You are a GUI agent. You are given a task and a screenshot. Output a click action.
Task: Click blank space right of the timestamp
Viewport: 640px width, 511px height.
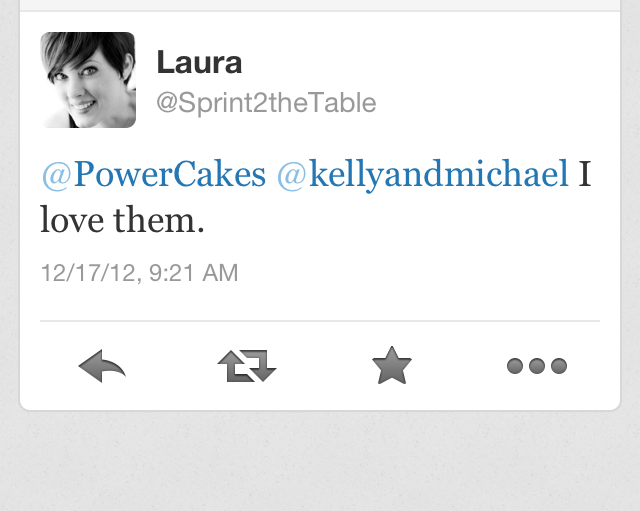pos(420,272)
